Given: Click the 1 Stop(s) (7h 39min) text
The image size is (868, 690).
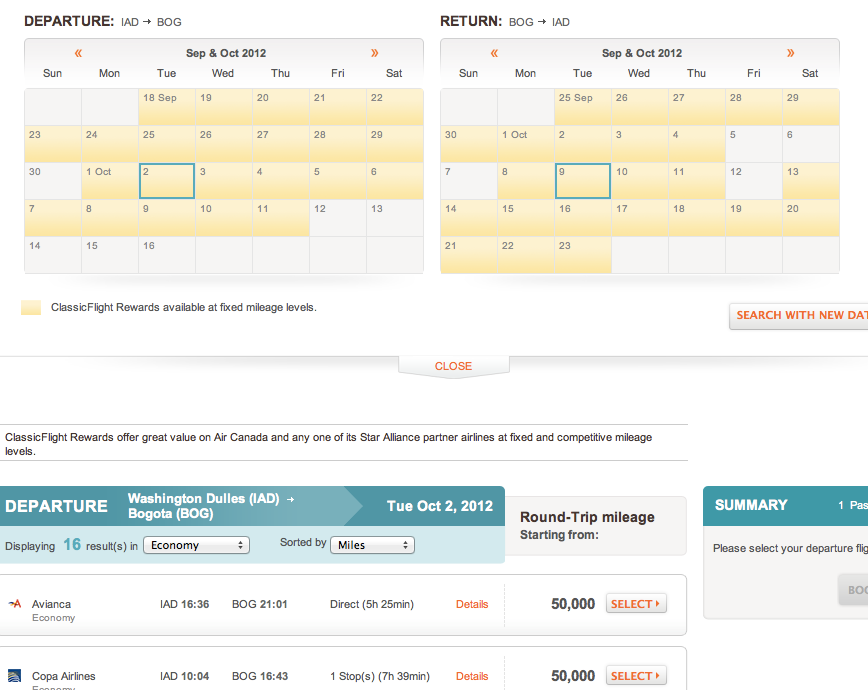Looking at the screenshot, I should 380,676.
